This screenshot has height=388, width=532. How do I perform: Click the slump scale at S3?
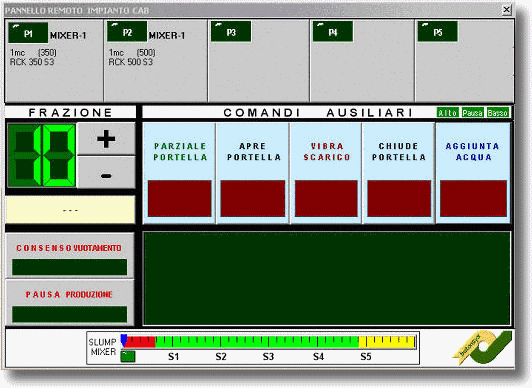(268, 356)
